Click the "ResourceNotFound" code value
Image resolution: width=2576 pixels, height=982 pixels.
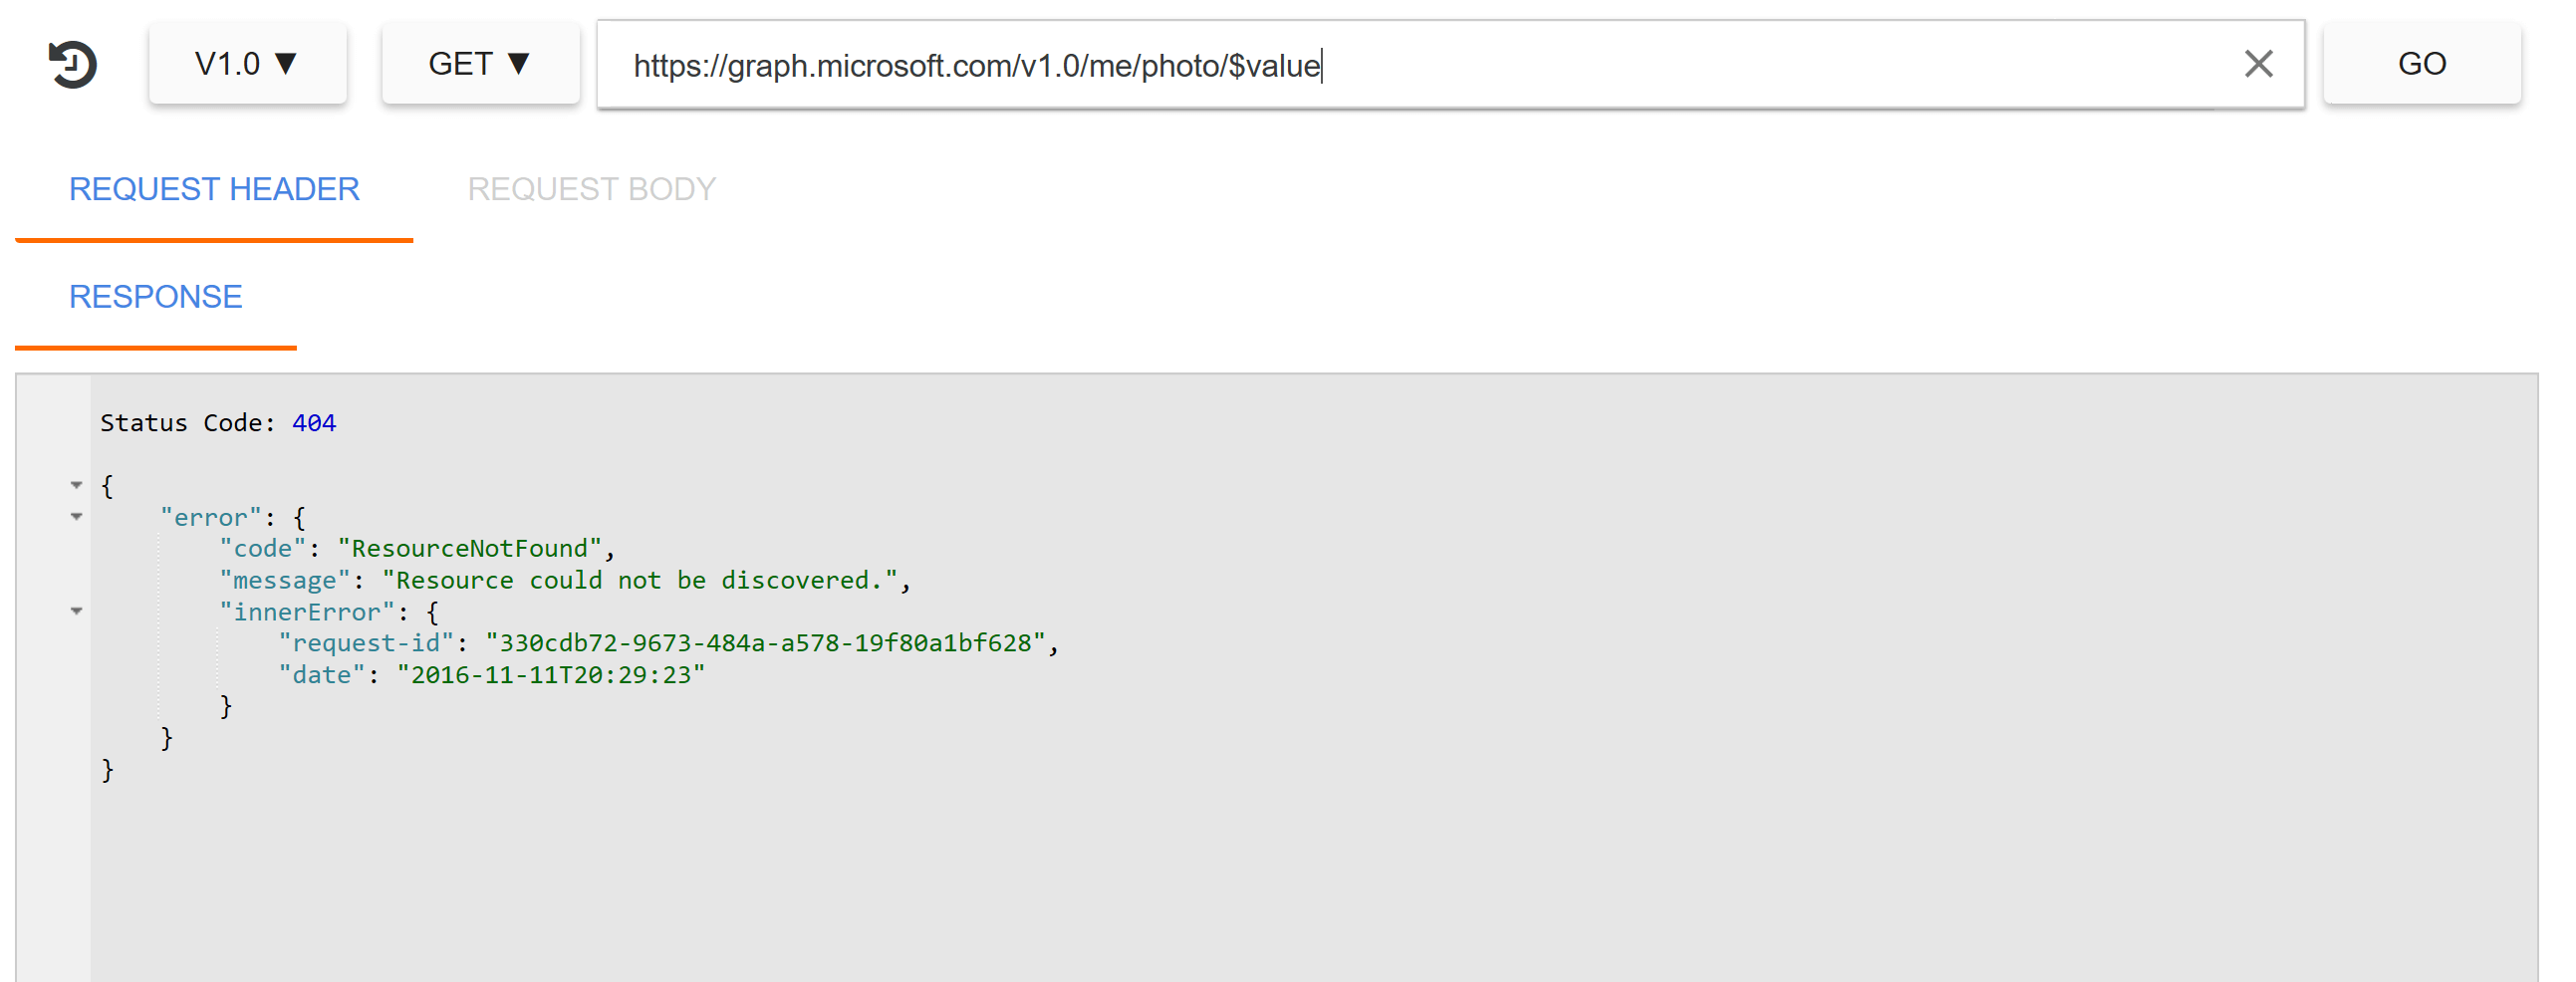point(470,548)
